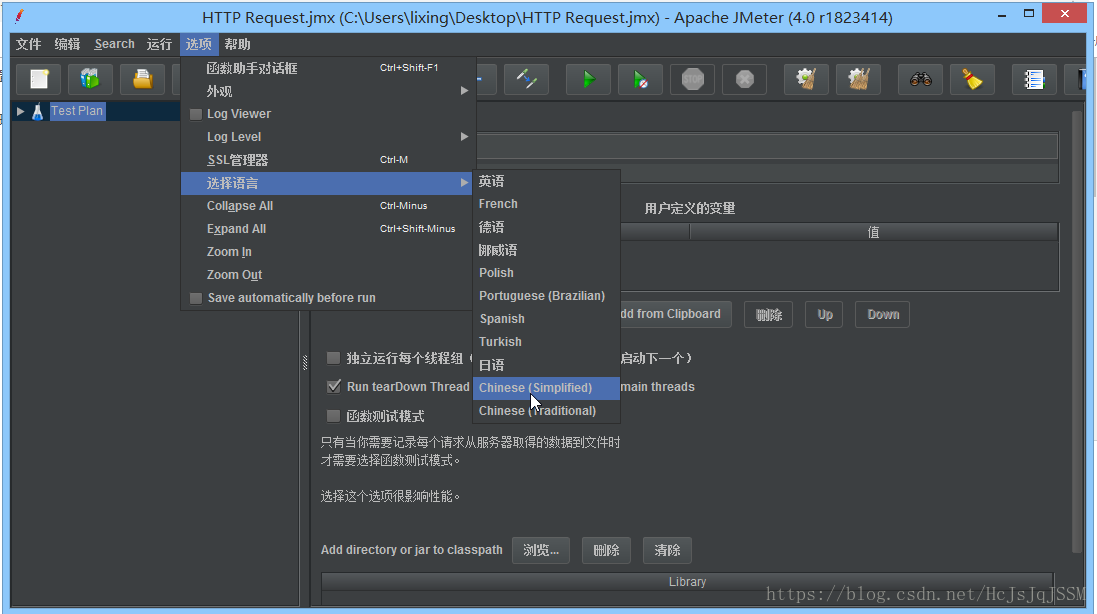The width and height of the screenshot is (1097, 614).
Task: Click 删除 button beside Up
Action: coord(768,315)
